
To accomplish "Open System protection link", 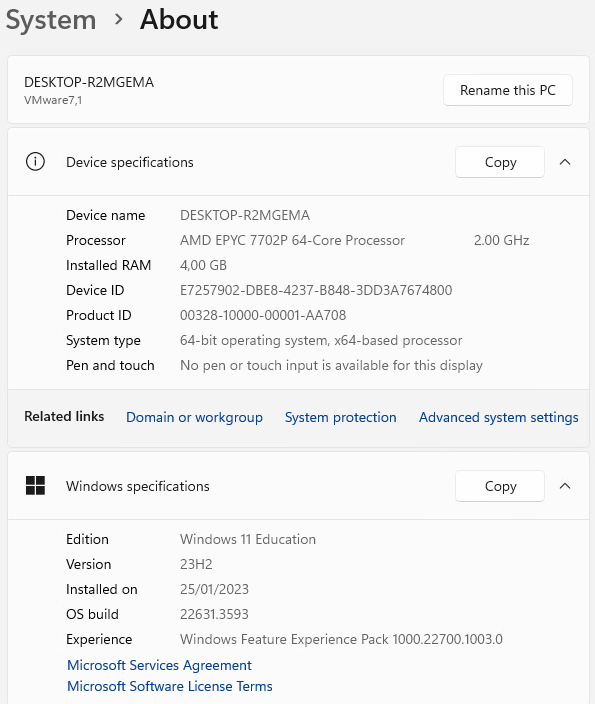I will 340,417.
